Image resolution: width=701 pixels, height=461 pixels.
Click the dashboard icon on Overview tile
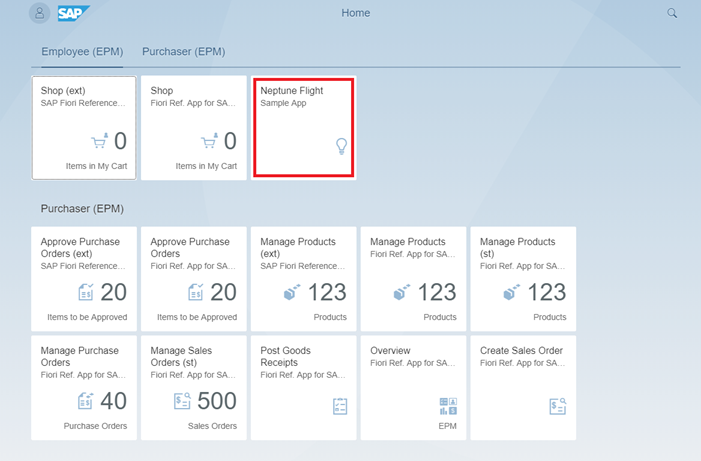point(448,406)
